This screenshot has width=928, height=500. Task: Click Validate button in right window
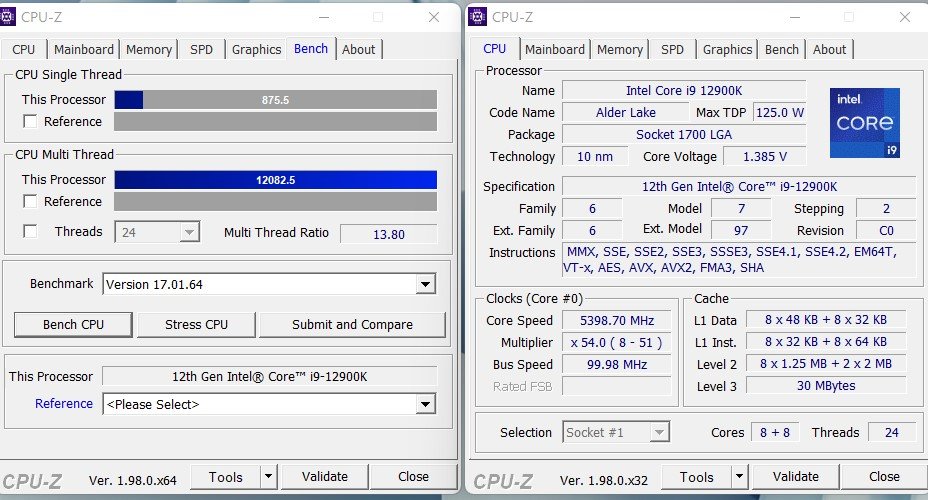click(795, 476)
